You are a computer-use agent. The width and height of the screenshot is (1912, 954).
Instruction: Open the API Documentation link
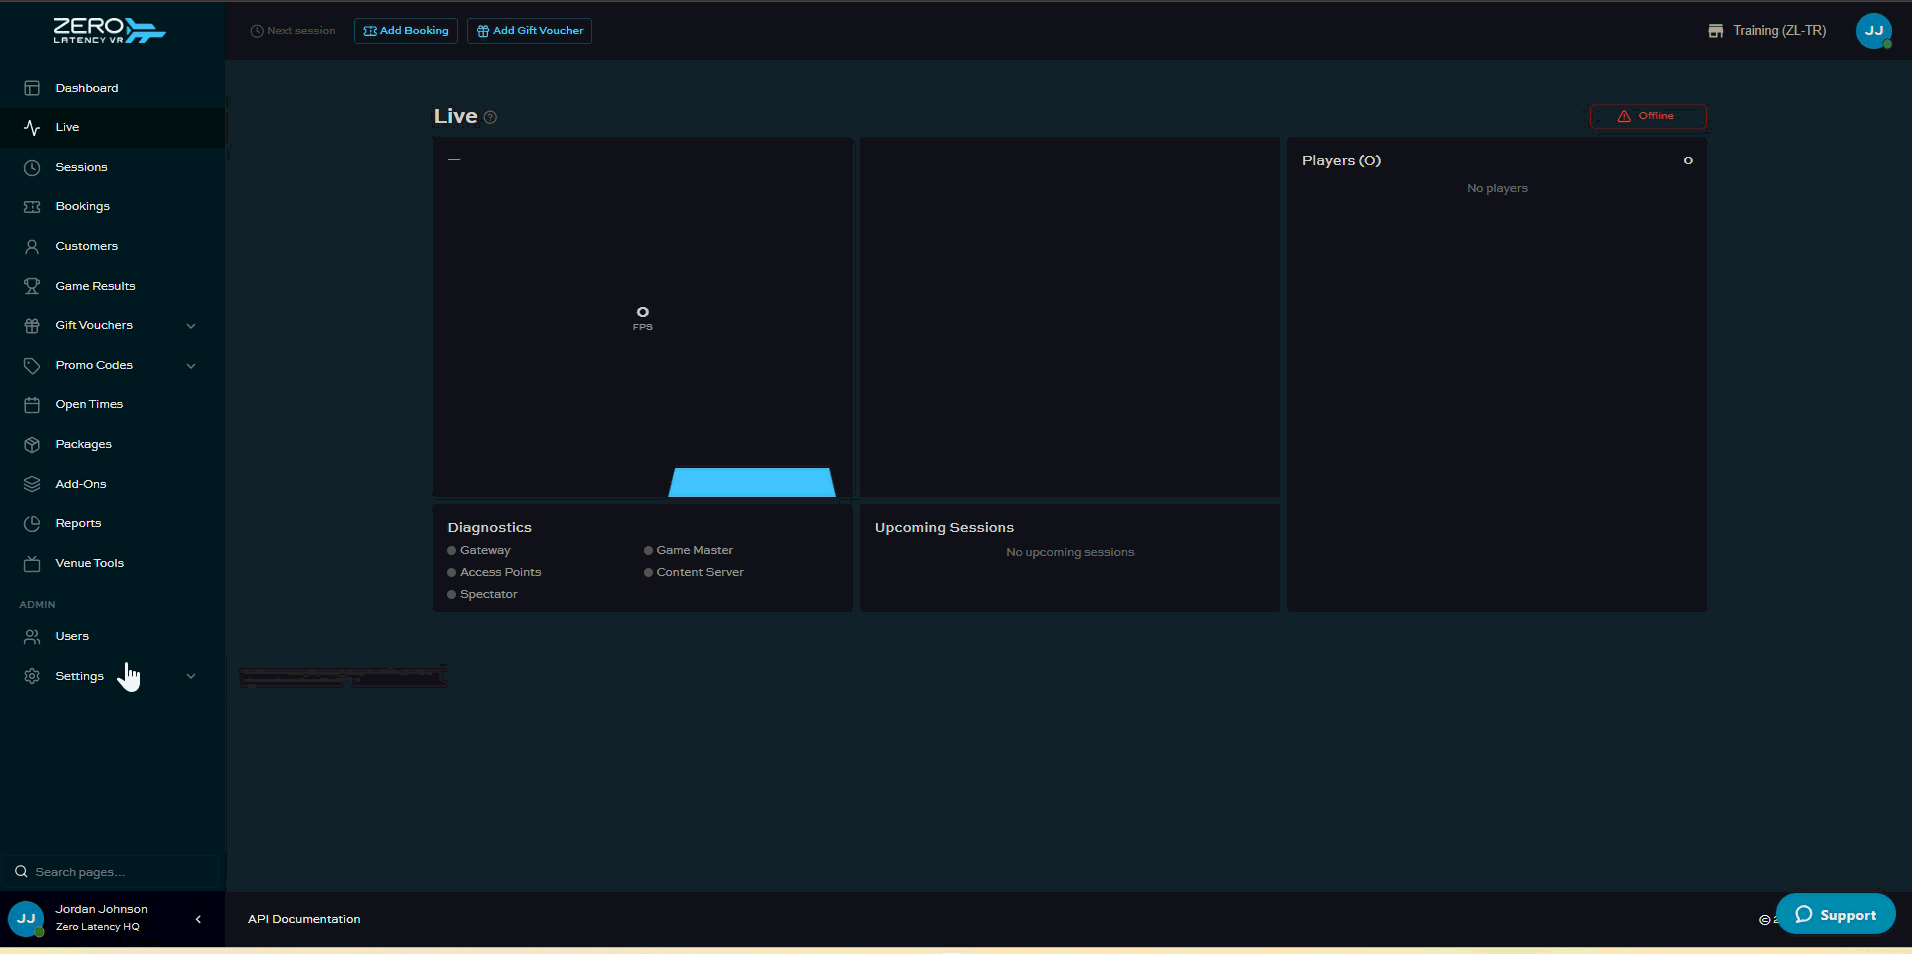pos(304,919)
